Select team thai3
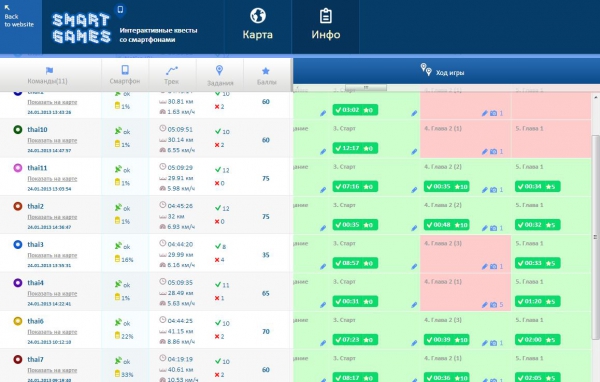This screenshot has height=382, width=600. point(36,244)
